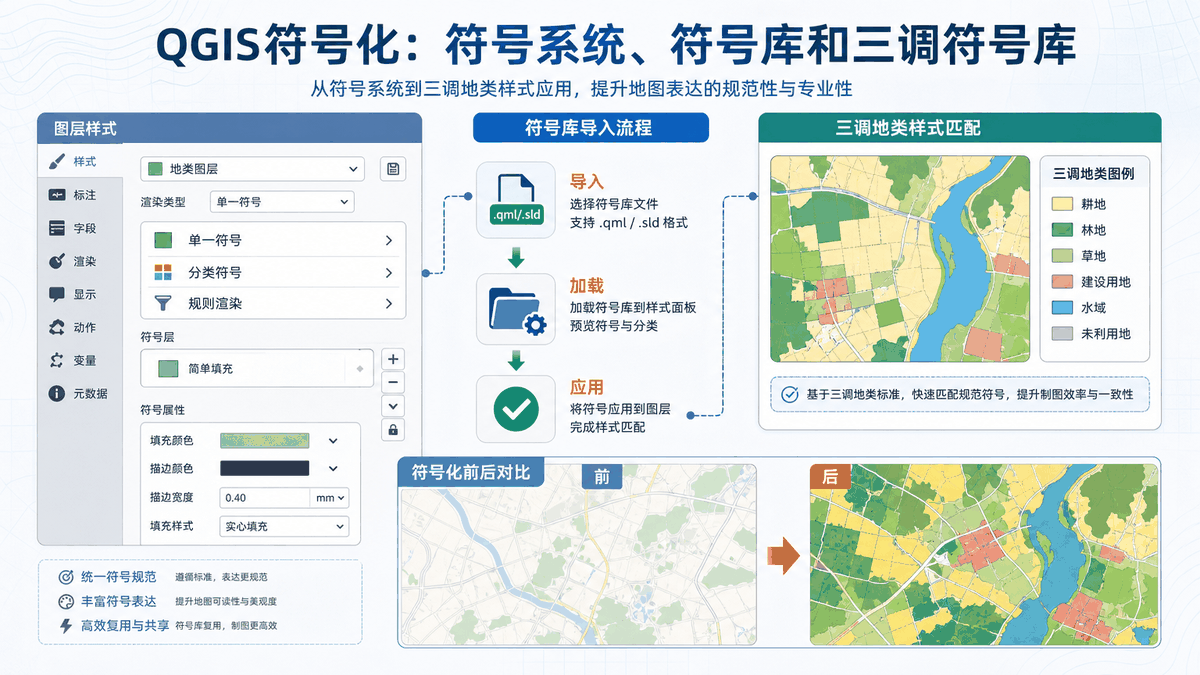Image resolution: width=1200 pixels, height=675 pixels.
Task: Expand the 单一符号 row chevron
Action: pyautogui.click(x=388, y=240)
